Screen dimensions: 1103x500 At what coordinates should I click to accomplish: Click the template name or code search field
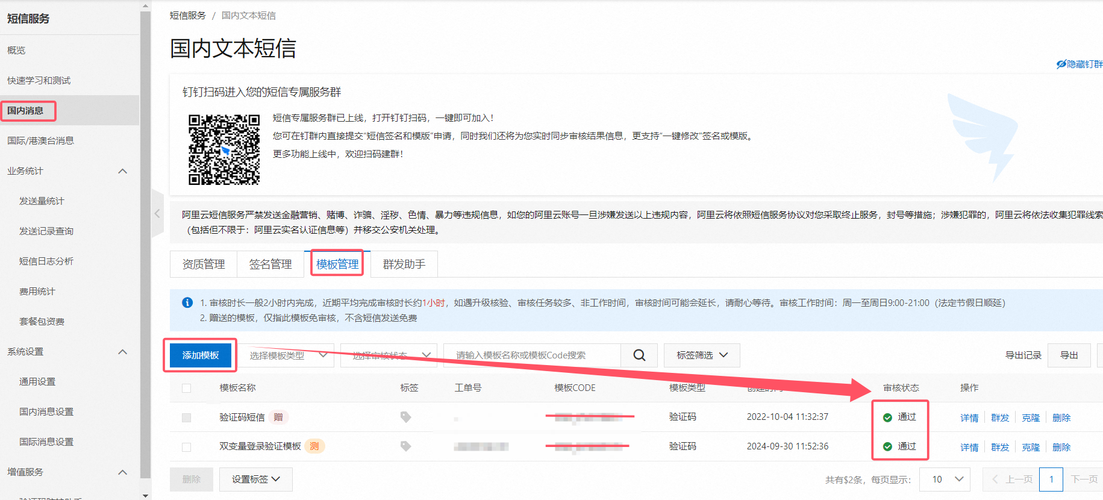coord(532,356)
